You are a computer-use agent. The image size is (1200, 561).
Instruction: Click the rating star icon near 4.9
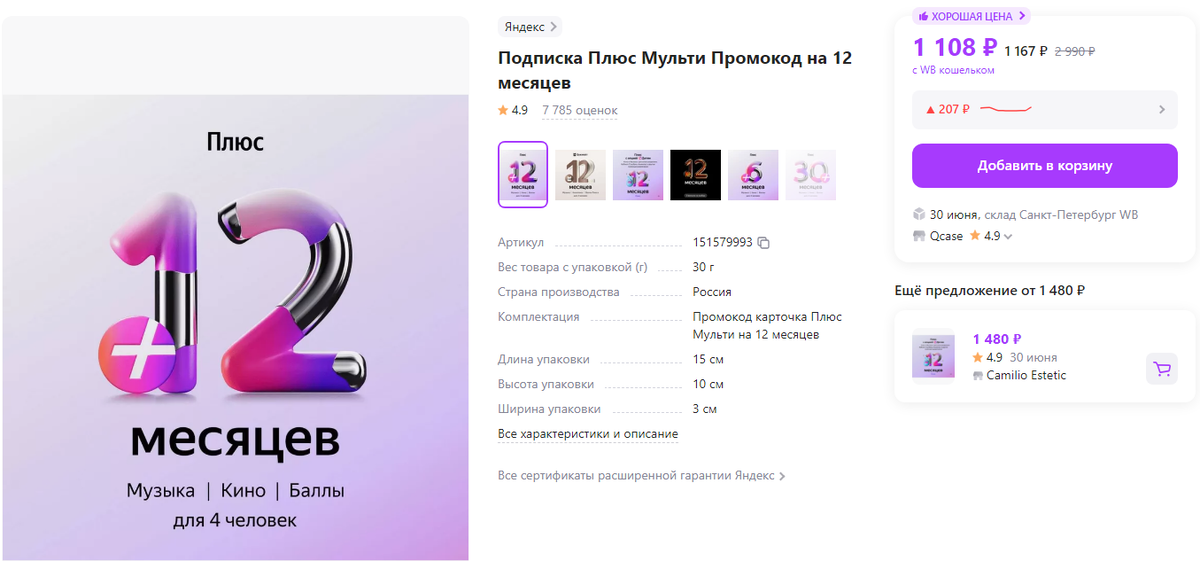coord(504,110)
